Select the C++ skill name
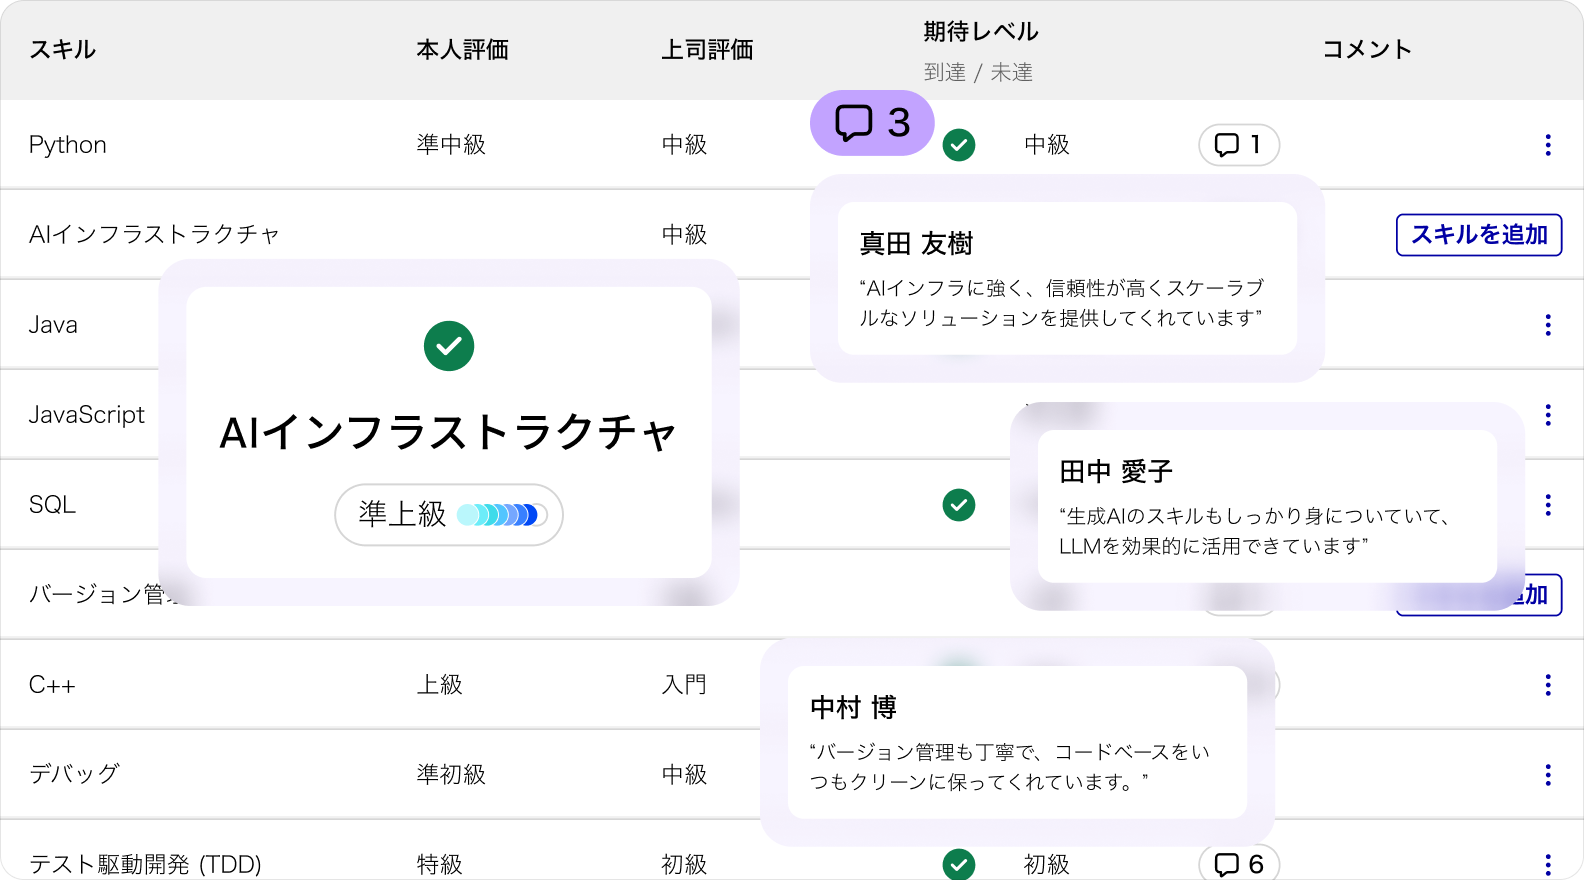Viewport: 1584px width, 880px height. (x=52, y=685)
